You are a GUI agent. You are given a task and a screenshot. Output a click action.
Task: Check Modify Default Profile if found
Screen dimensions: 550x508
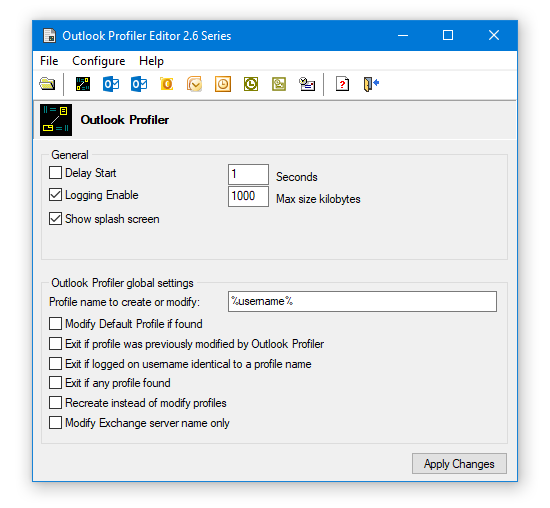pyautogui.click(x=55, y=323)
